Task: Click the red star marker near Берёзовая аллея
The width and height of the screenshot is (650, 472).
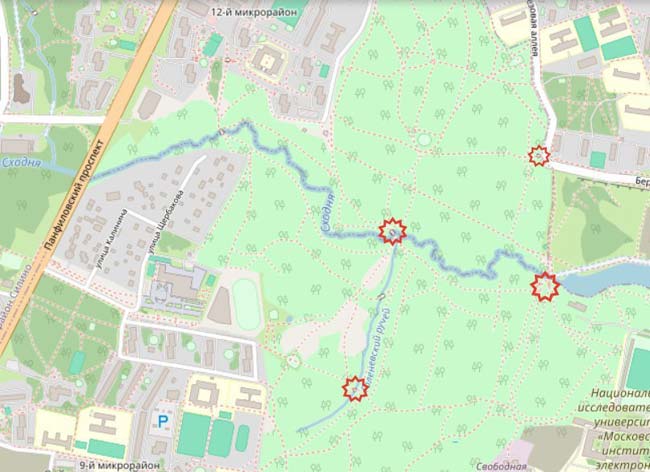Action: click(x=539, y=156)
